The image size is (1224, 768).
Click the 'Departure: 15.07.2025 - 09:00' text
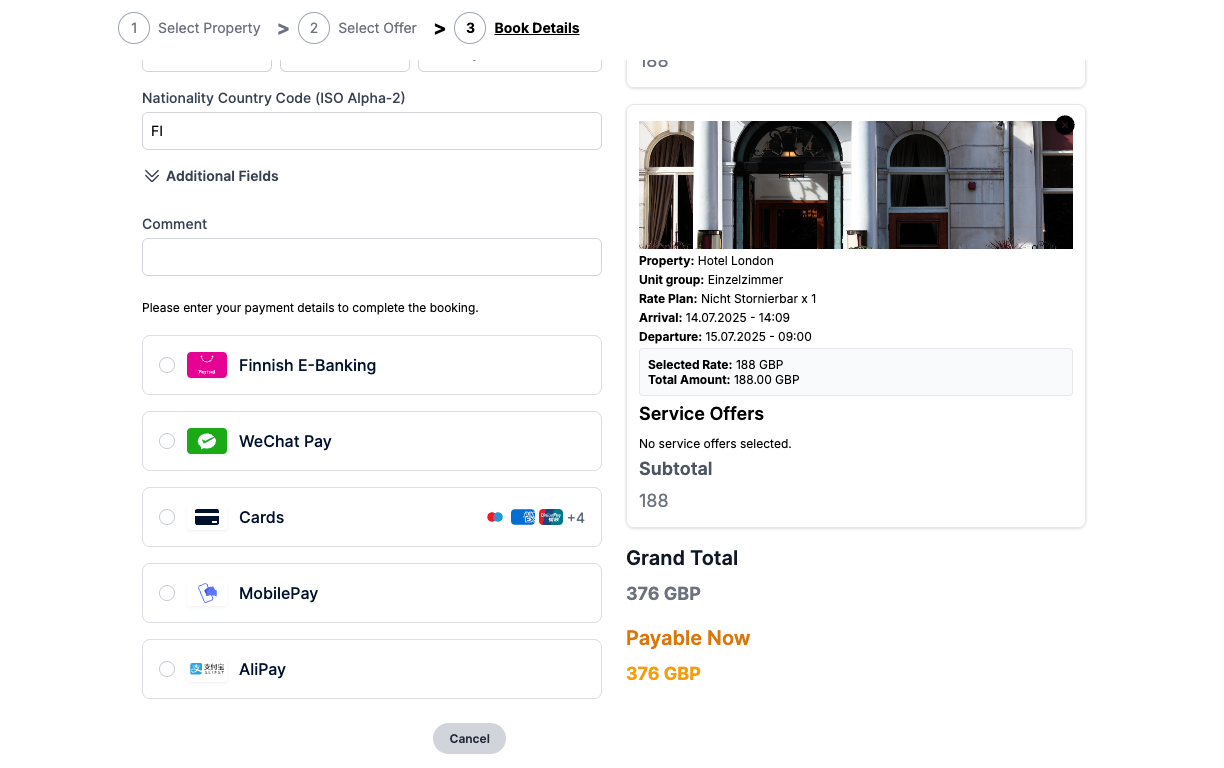click(726, 337)
